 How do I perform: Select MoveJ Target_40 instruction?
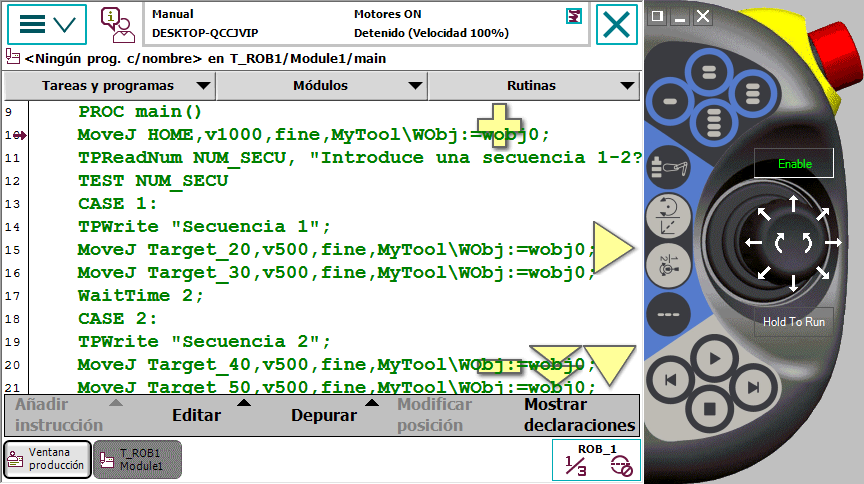pyautogui.click(x=336, y=365)
